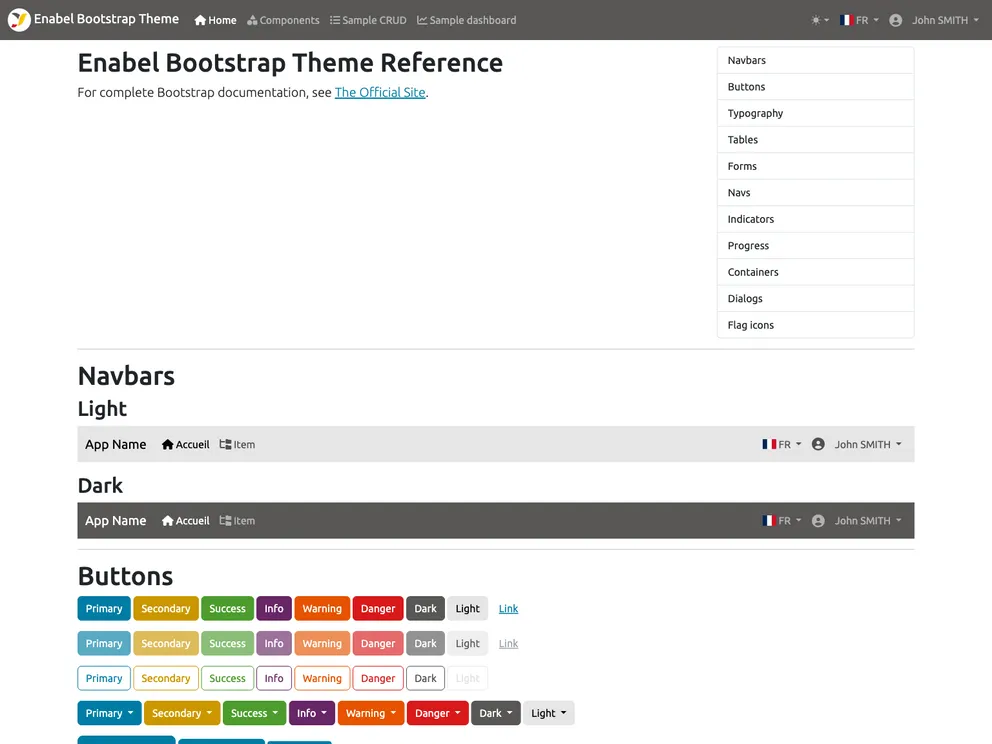Expand the Primary dropdown button
The height and width of the screenshot is (744, 992).
[109, 713]
